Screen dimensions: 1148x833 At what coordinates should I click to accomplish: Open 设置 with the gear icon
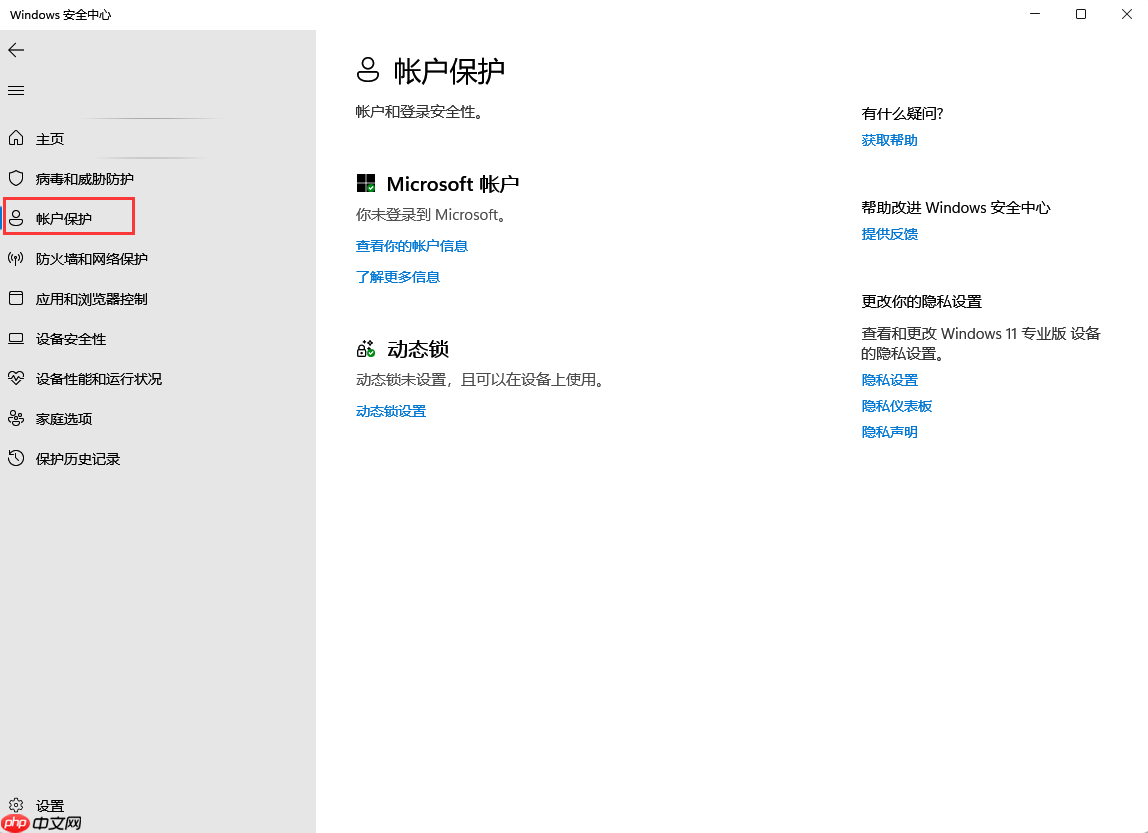click(17, 805)
